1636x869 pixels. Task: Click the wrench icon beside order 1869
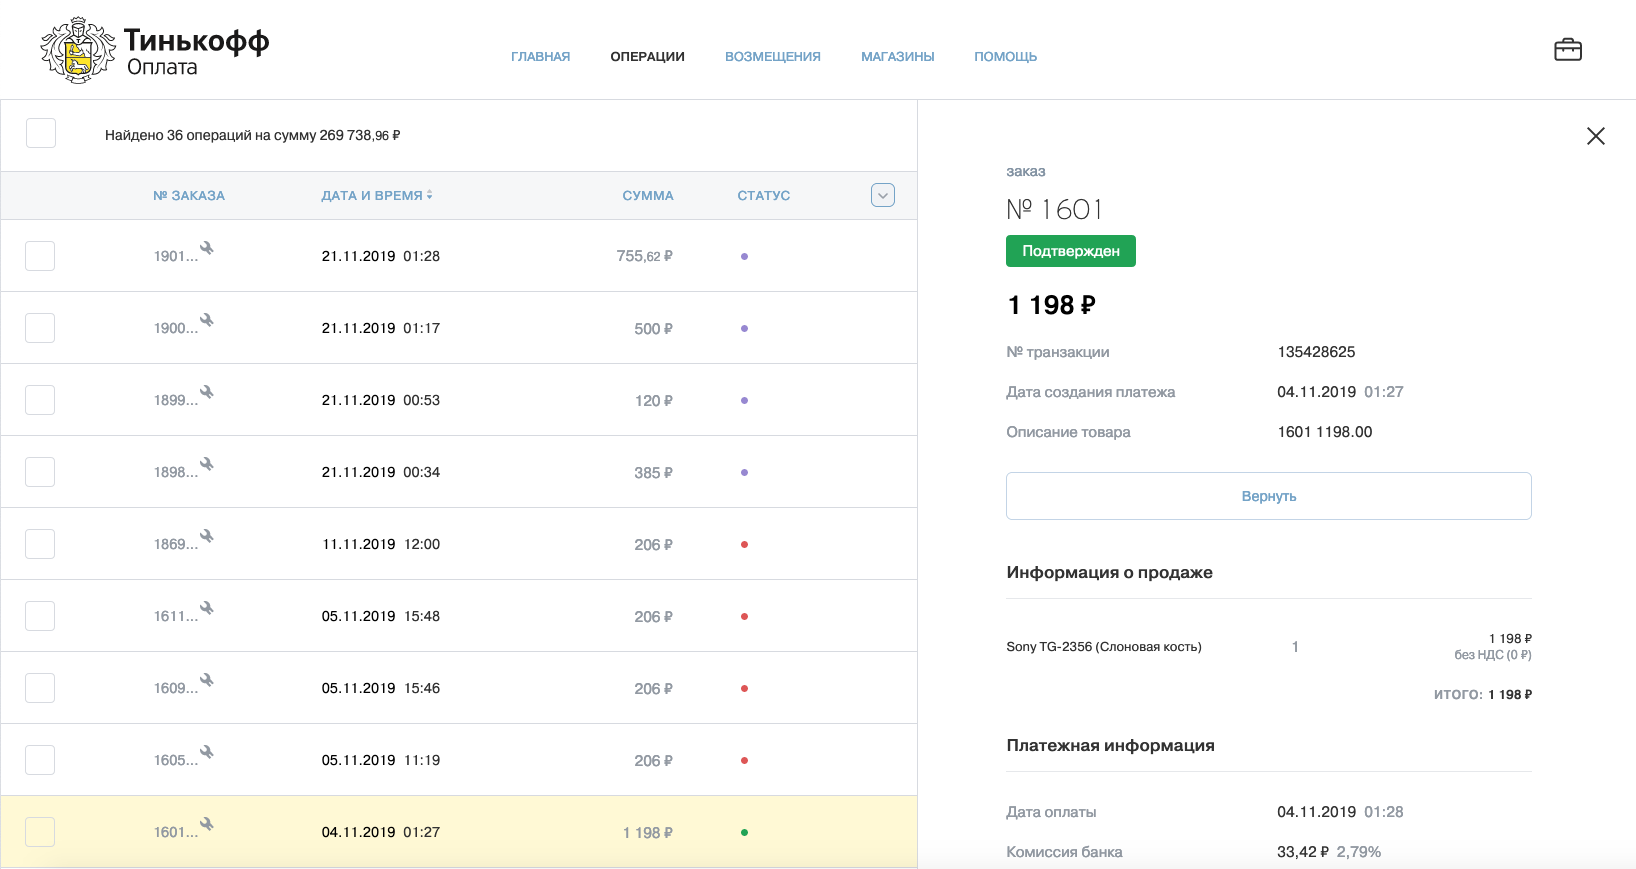click(207, 536)
